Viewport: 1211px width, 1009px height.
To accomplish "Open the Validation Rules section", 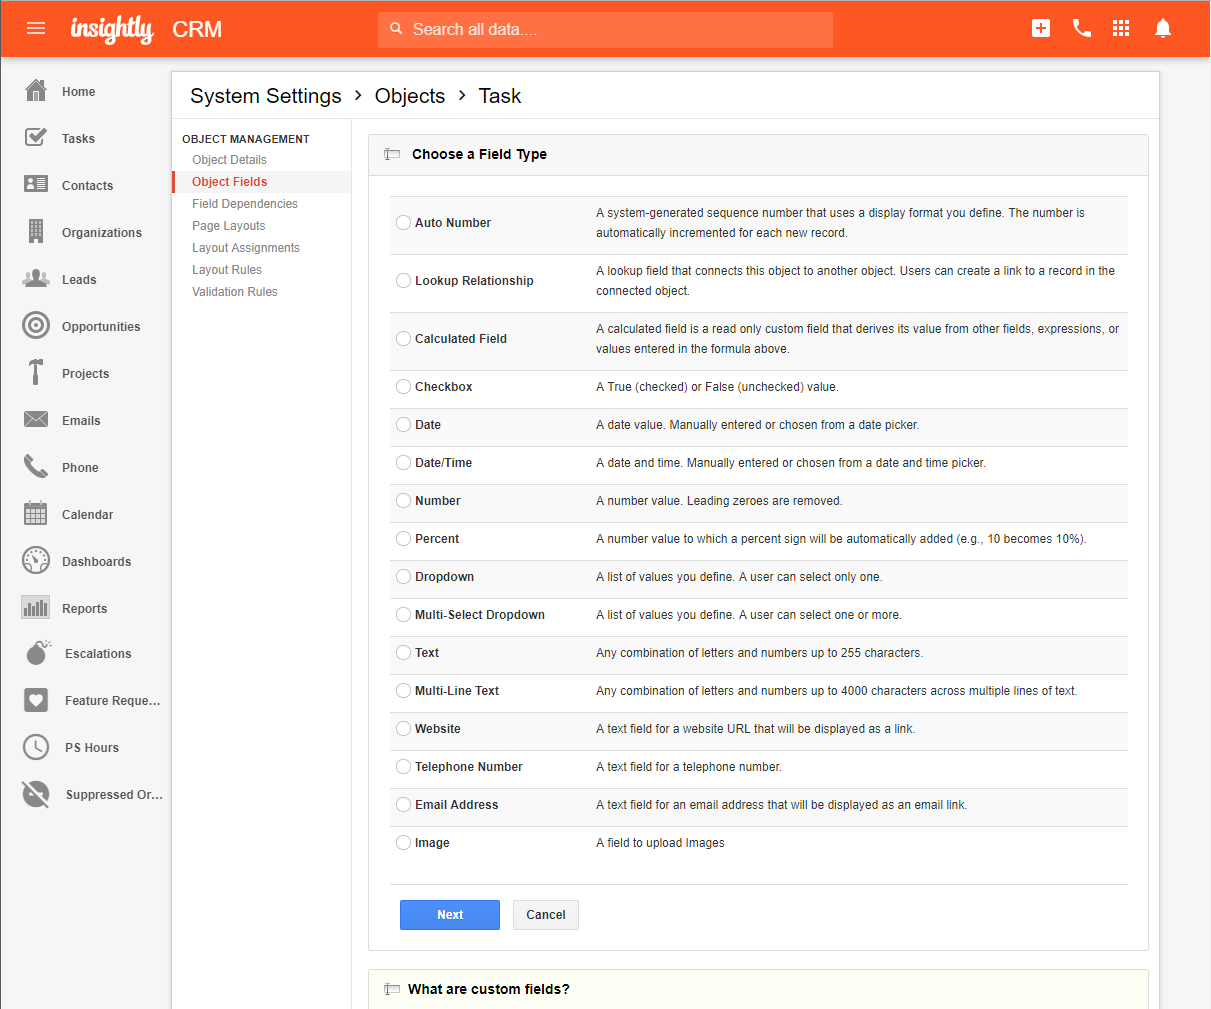I will click(x=235, y=291).
